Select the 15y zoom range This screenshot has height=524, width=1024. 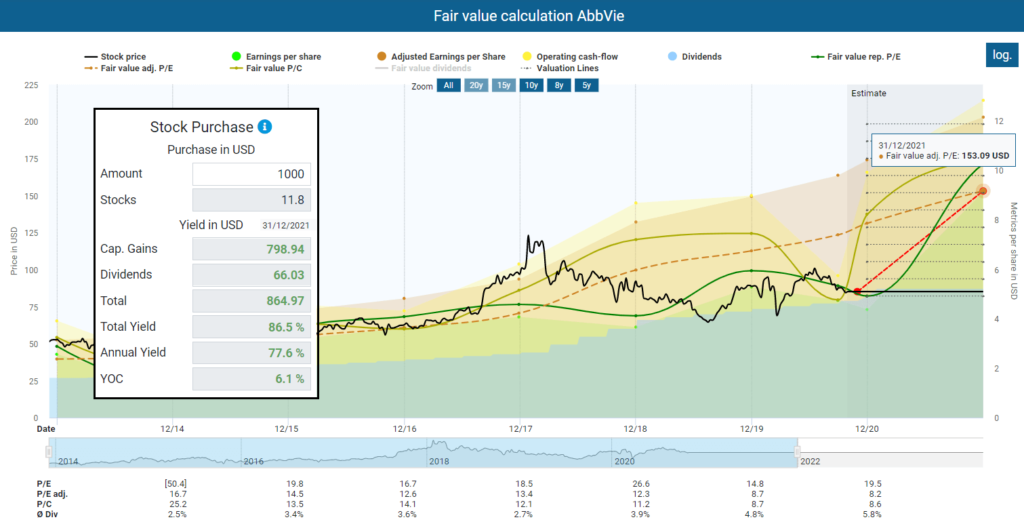coord(504,86)
